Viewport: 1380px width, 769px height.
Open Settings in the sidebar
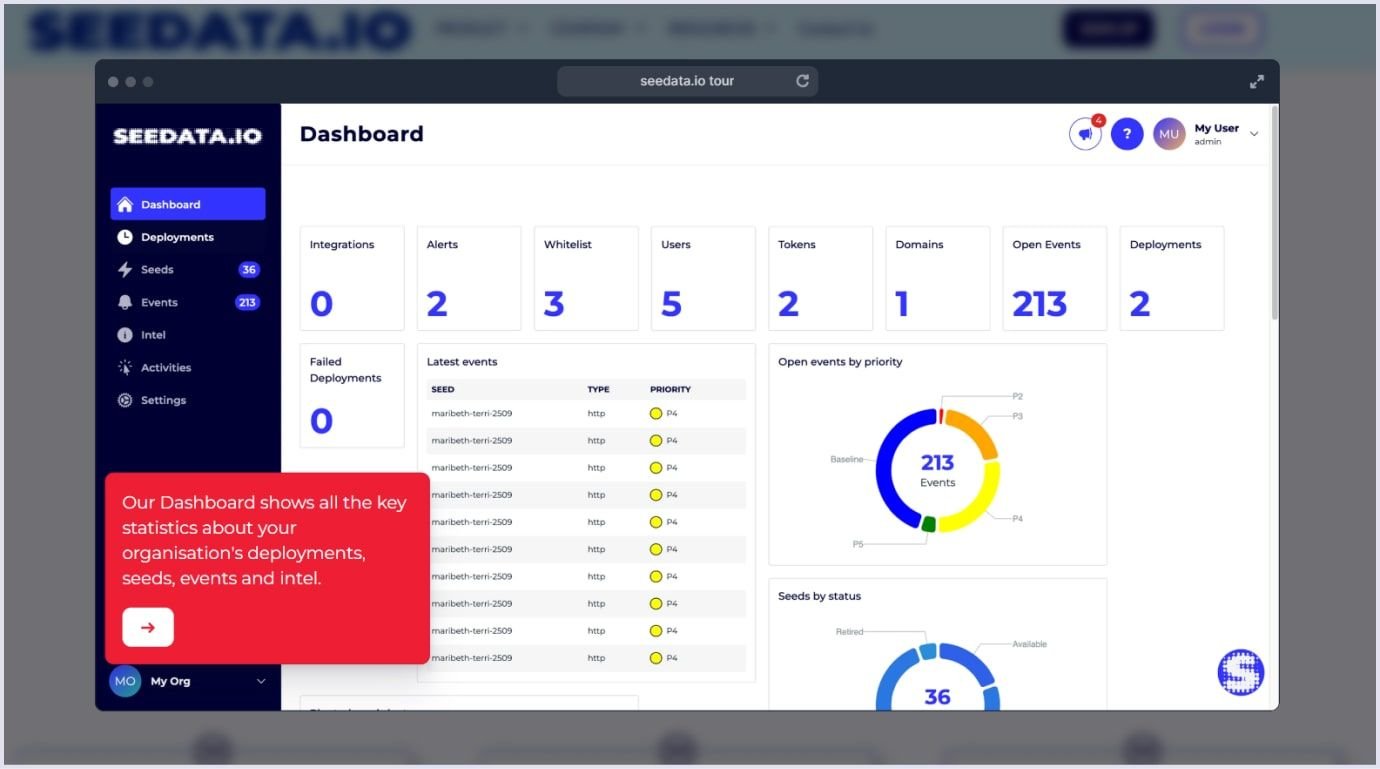[187, 400]
